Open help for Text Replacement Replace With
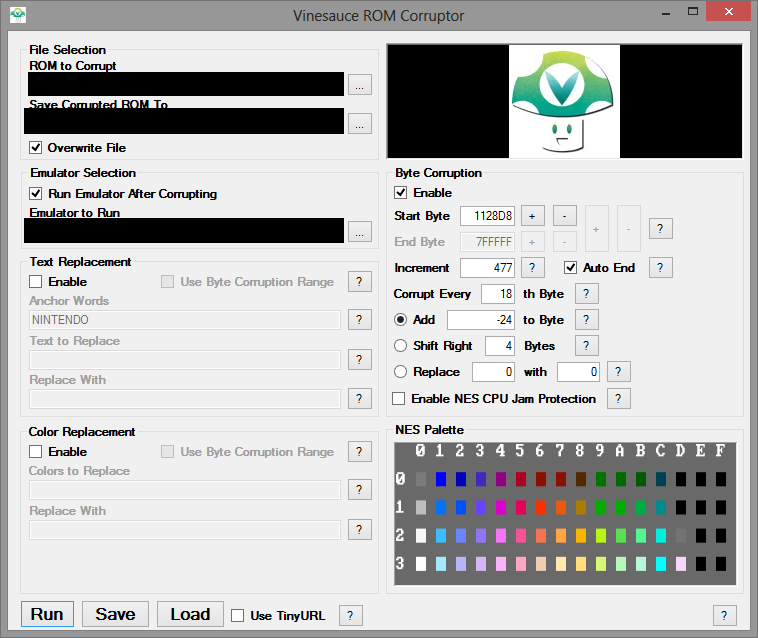This screenshot has width=758, height=638. (360, 399)
